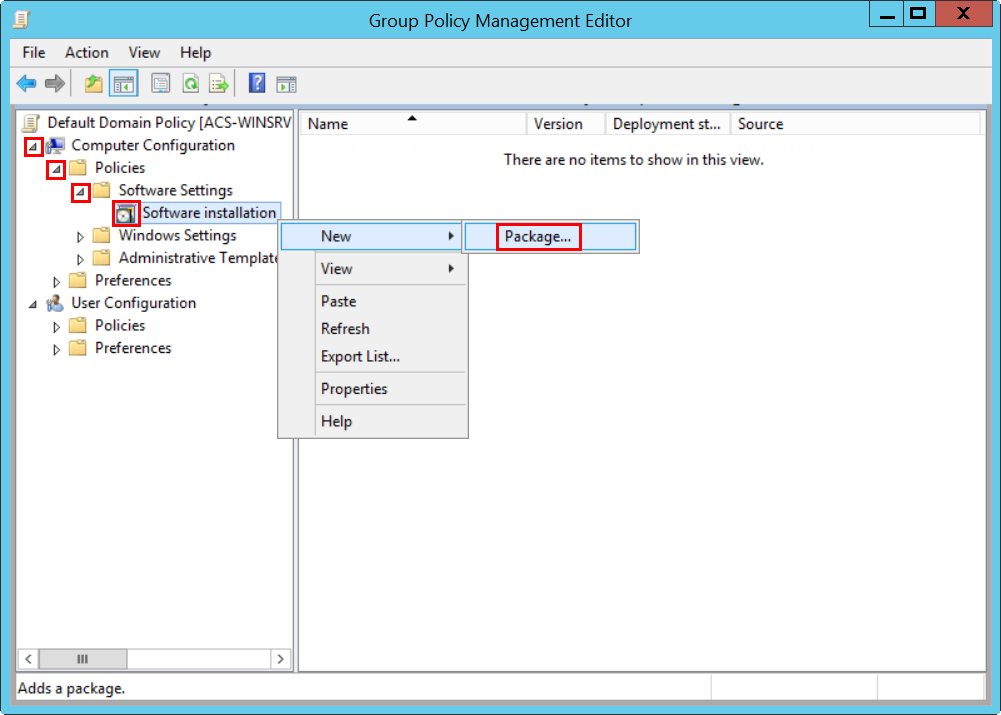1001x715 pixels.
Task: Select Package... from the New submenu
Action: (538, 237)
